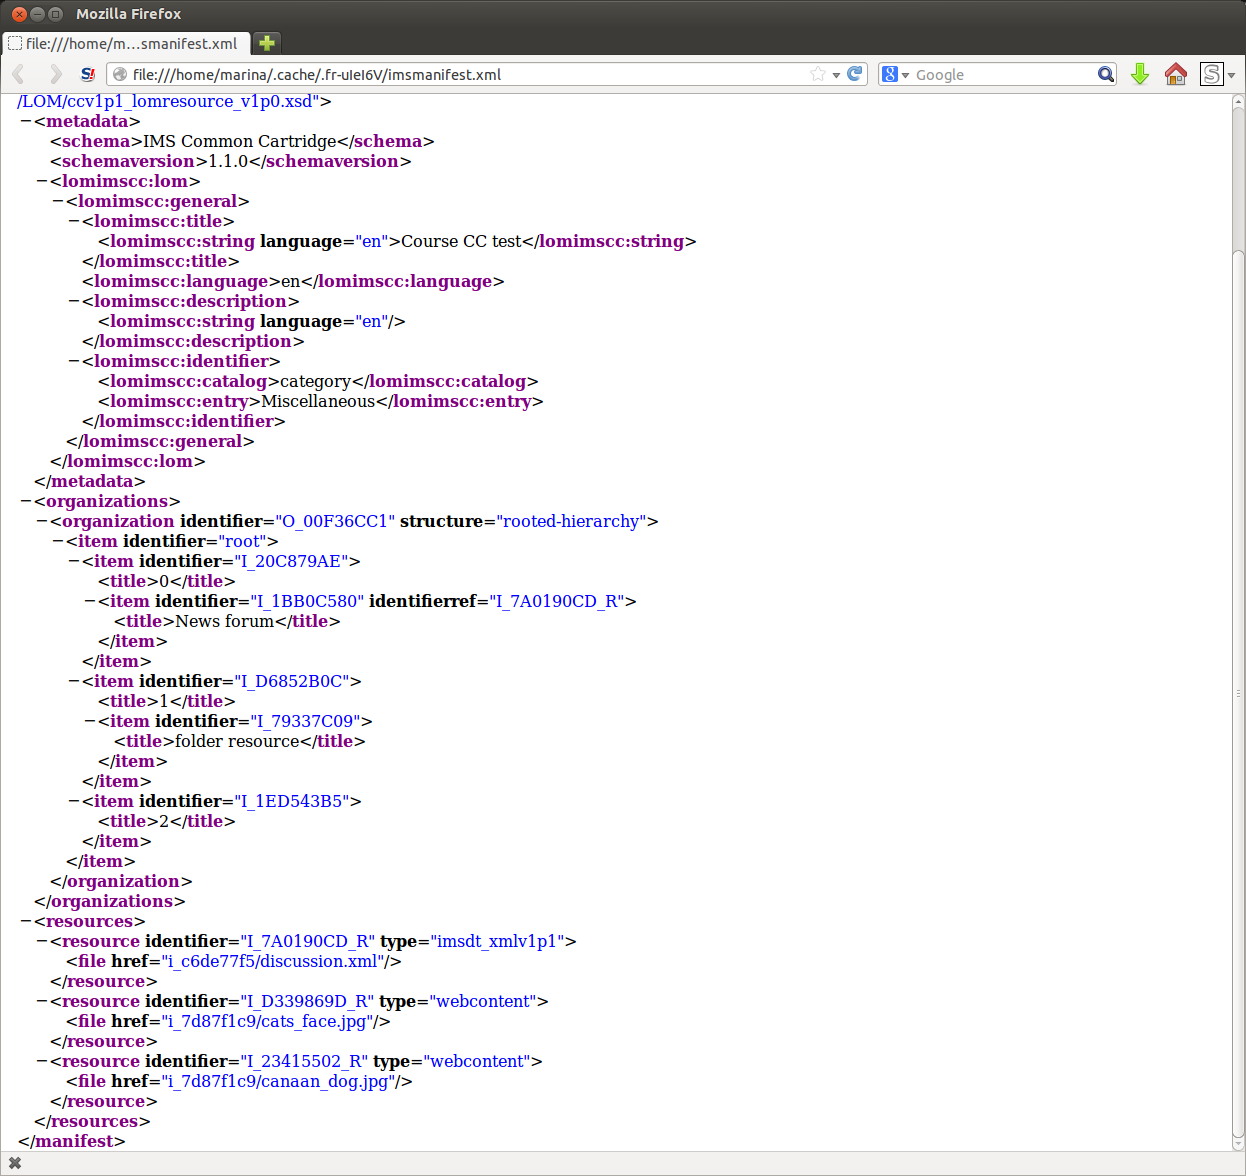This screenshot has width=1246, height=1176.
Task: Collapse item I_D6852B0C node
Action: click(74, 681)
